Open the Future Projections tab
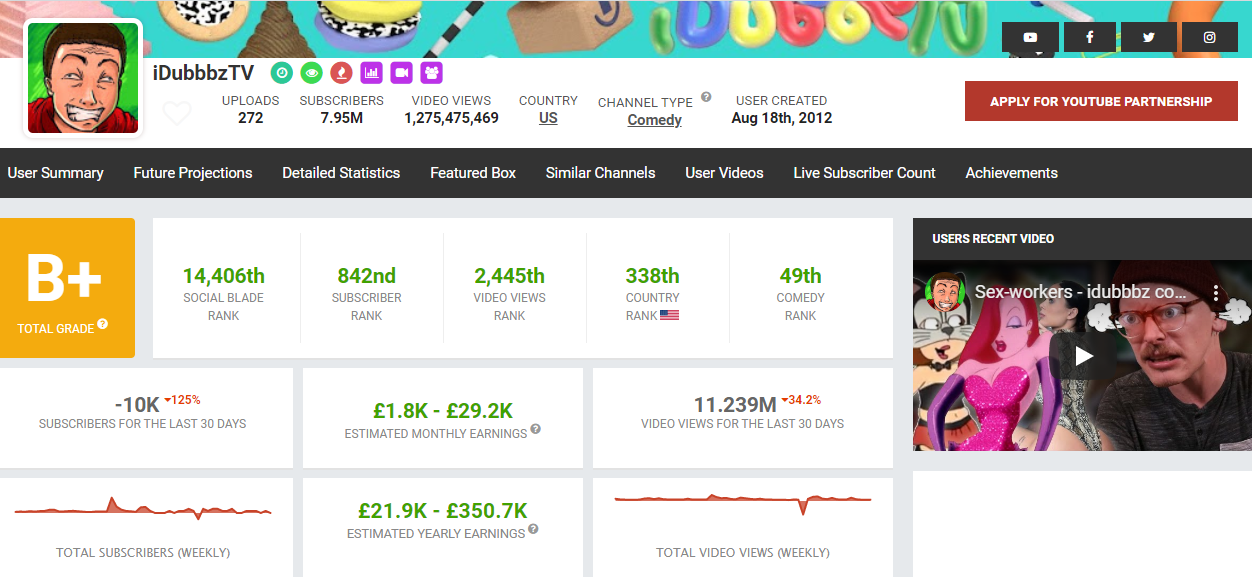Screen dimensions: 1252x577 (x=193, y=173)
